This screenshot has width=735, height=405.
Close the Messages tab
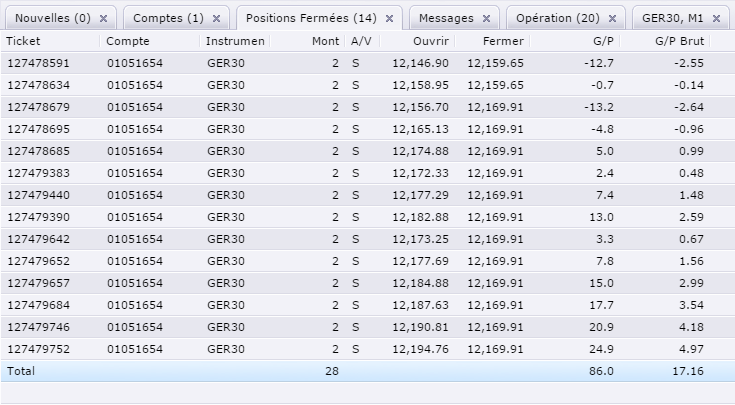tap(486, 19)
